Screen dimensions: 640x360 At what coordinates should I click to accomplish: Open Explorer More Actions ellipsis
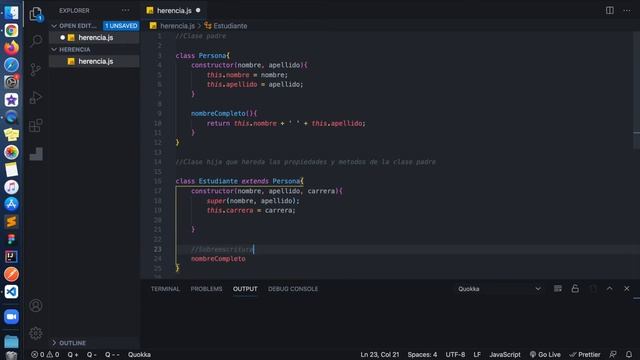(125, 10)
